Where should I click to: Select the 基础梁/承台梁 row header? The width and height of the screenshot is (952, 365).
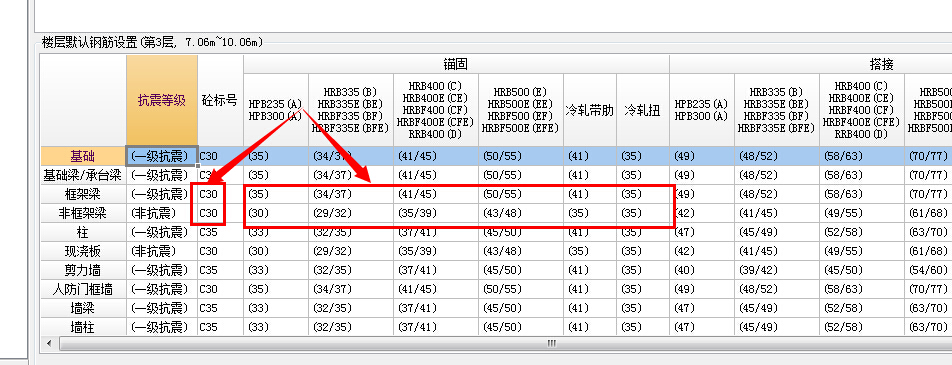tap(83, 176)
